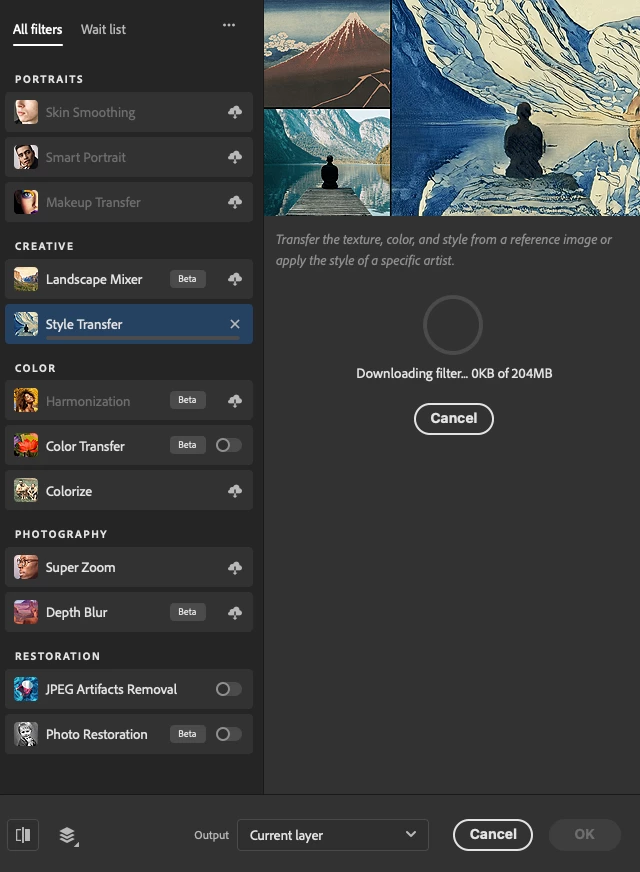Click the Style Transfer download progress bar
640x872 pixels.
[x=143, y=338]
